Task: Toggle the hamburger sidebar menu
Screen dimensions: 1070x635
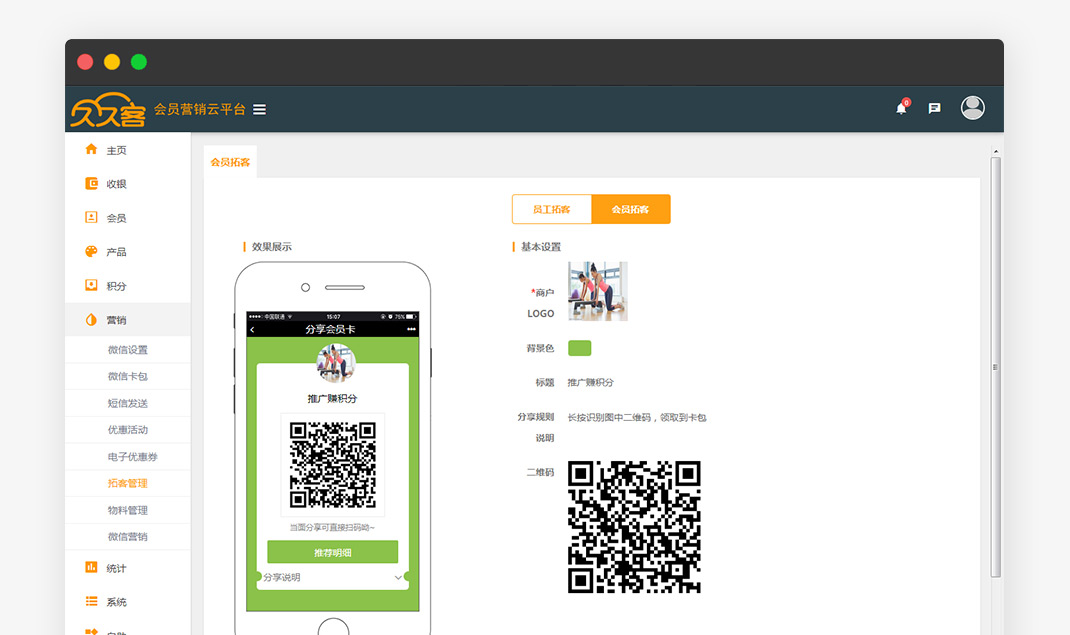Action: (259, 109)
